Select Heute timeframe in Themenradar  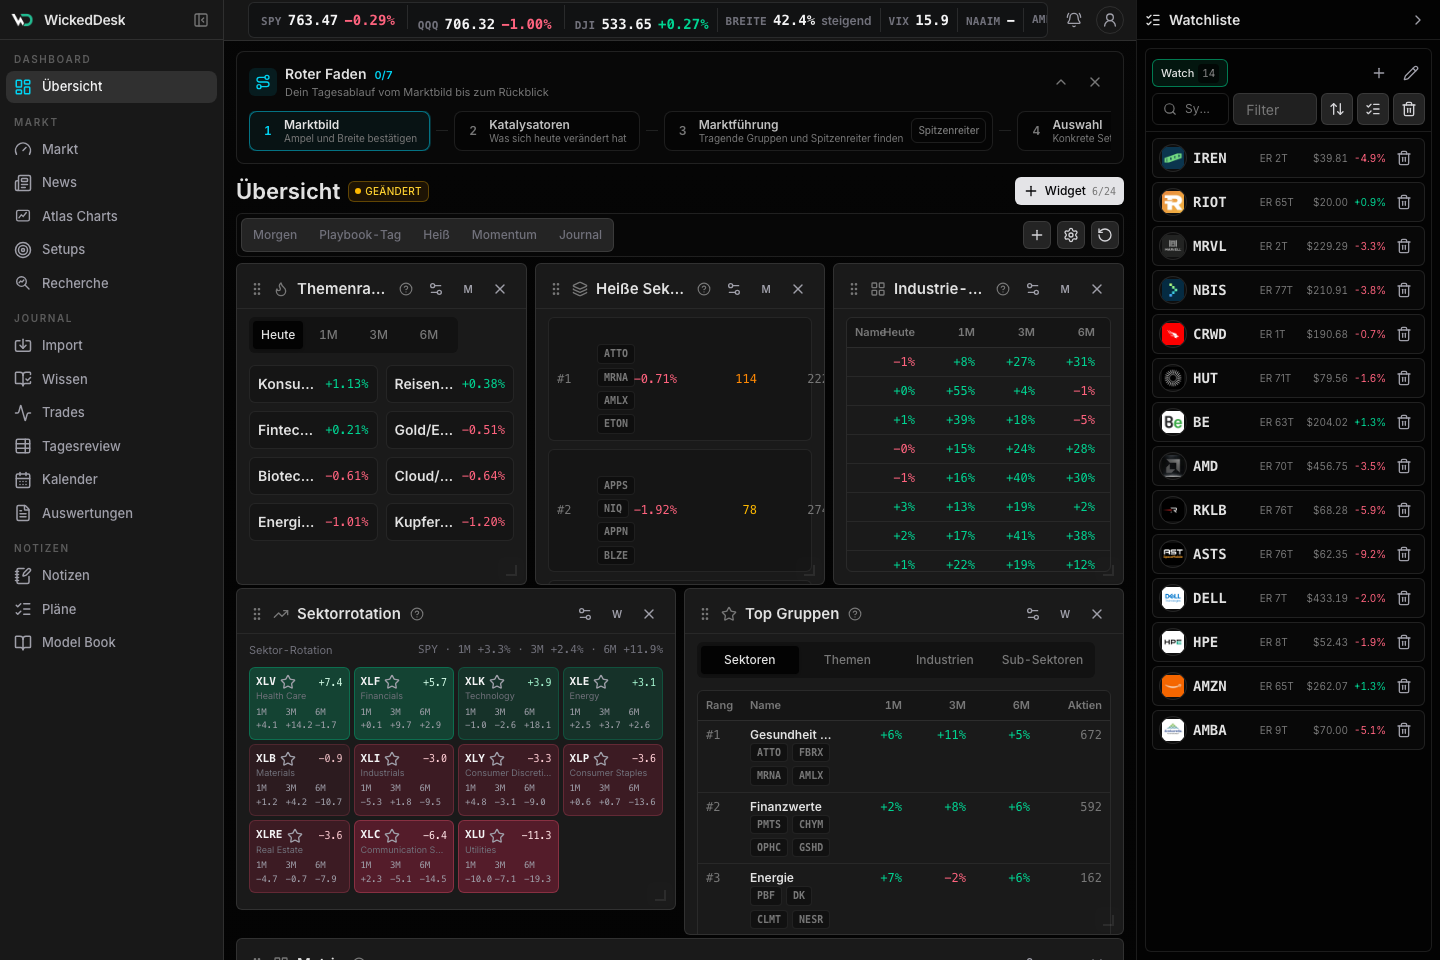tap(278, 335)
